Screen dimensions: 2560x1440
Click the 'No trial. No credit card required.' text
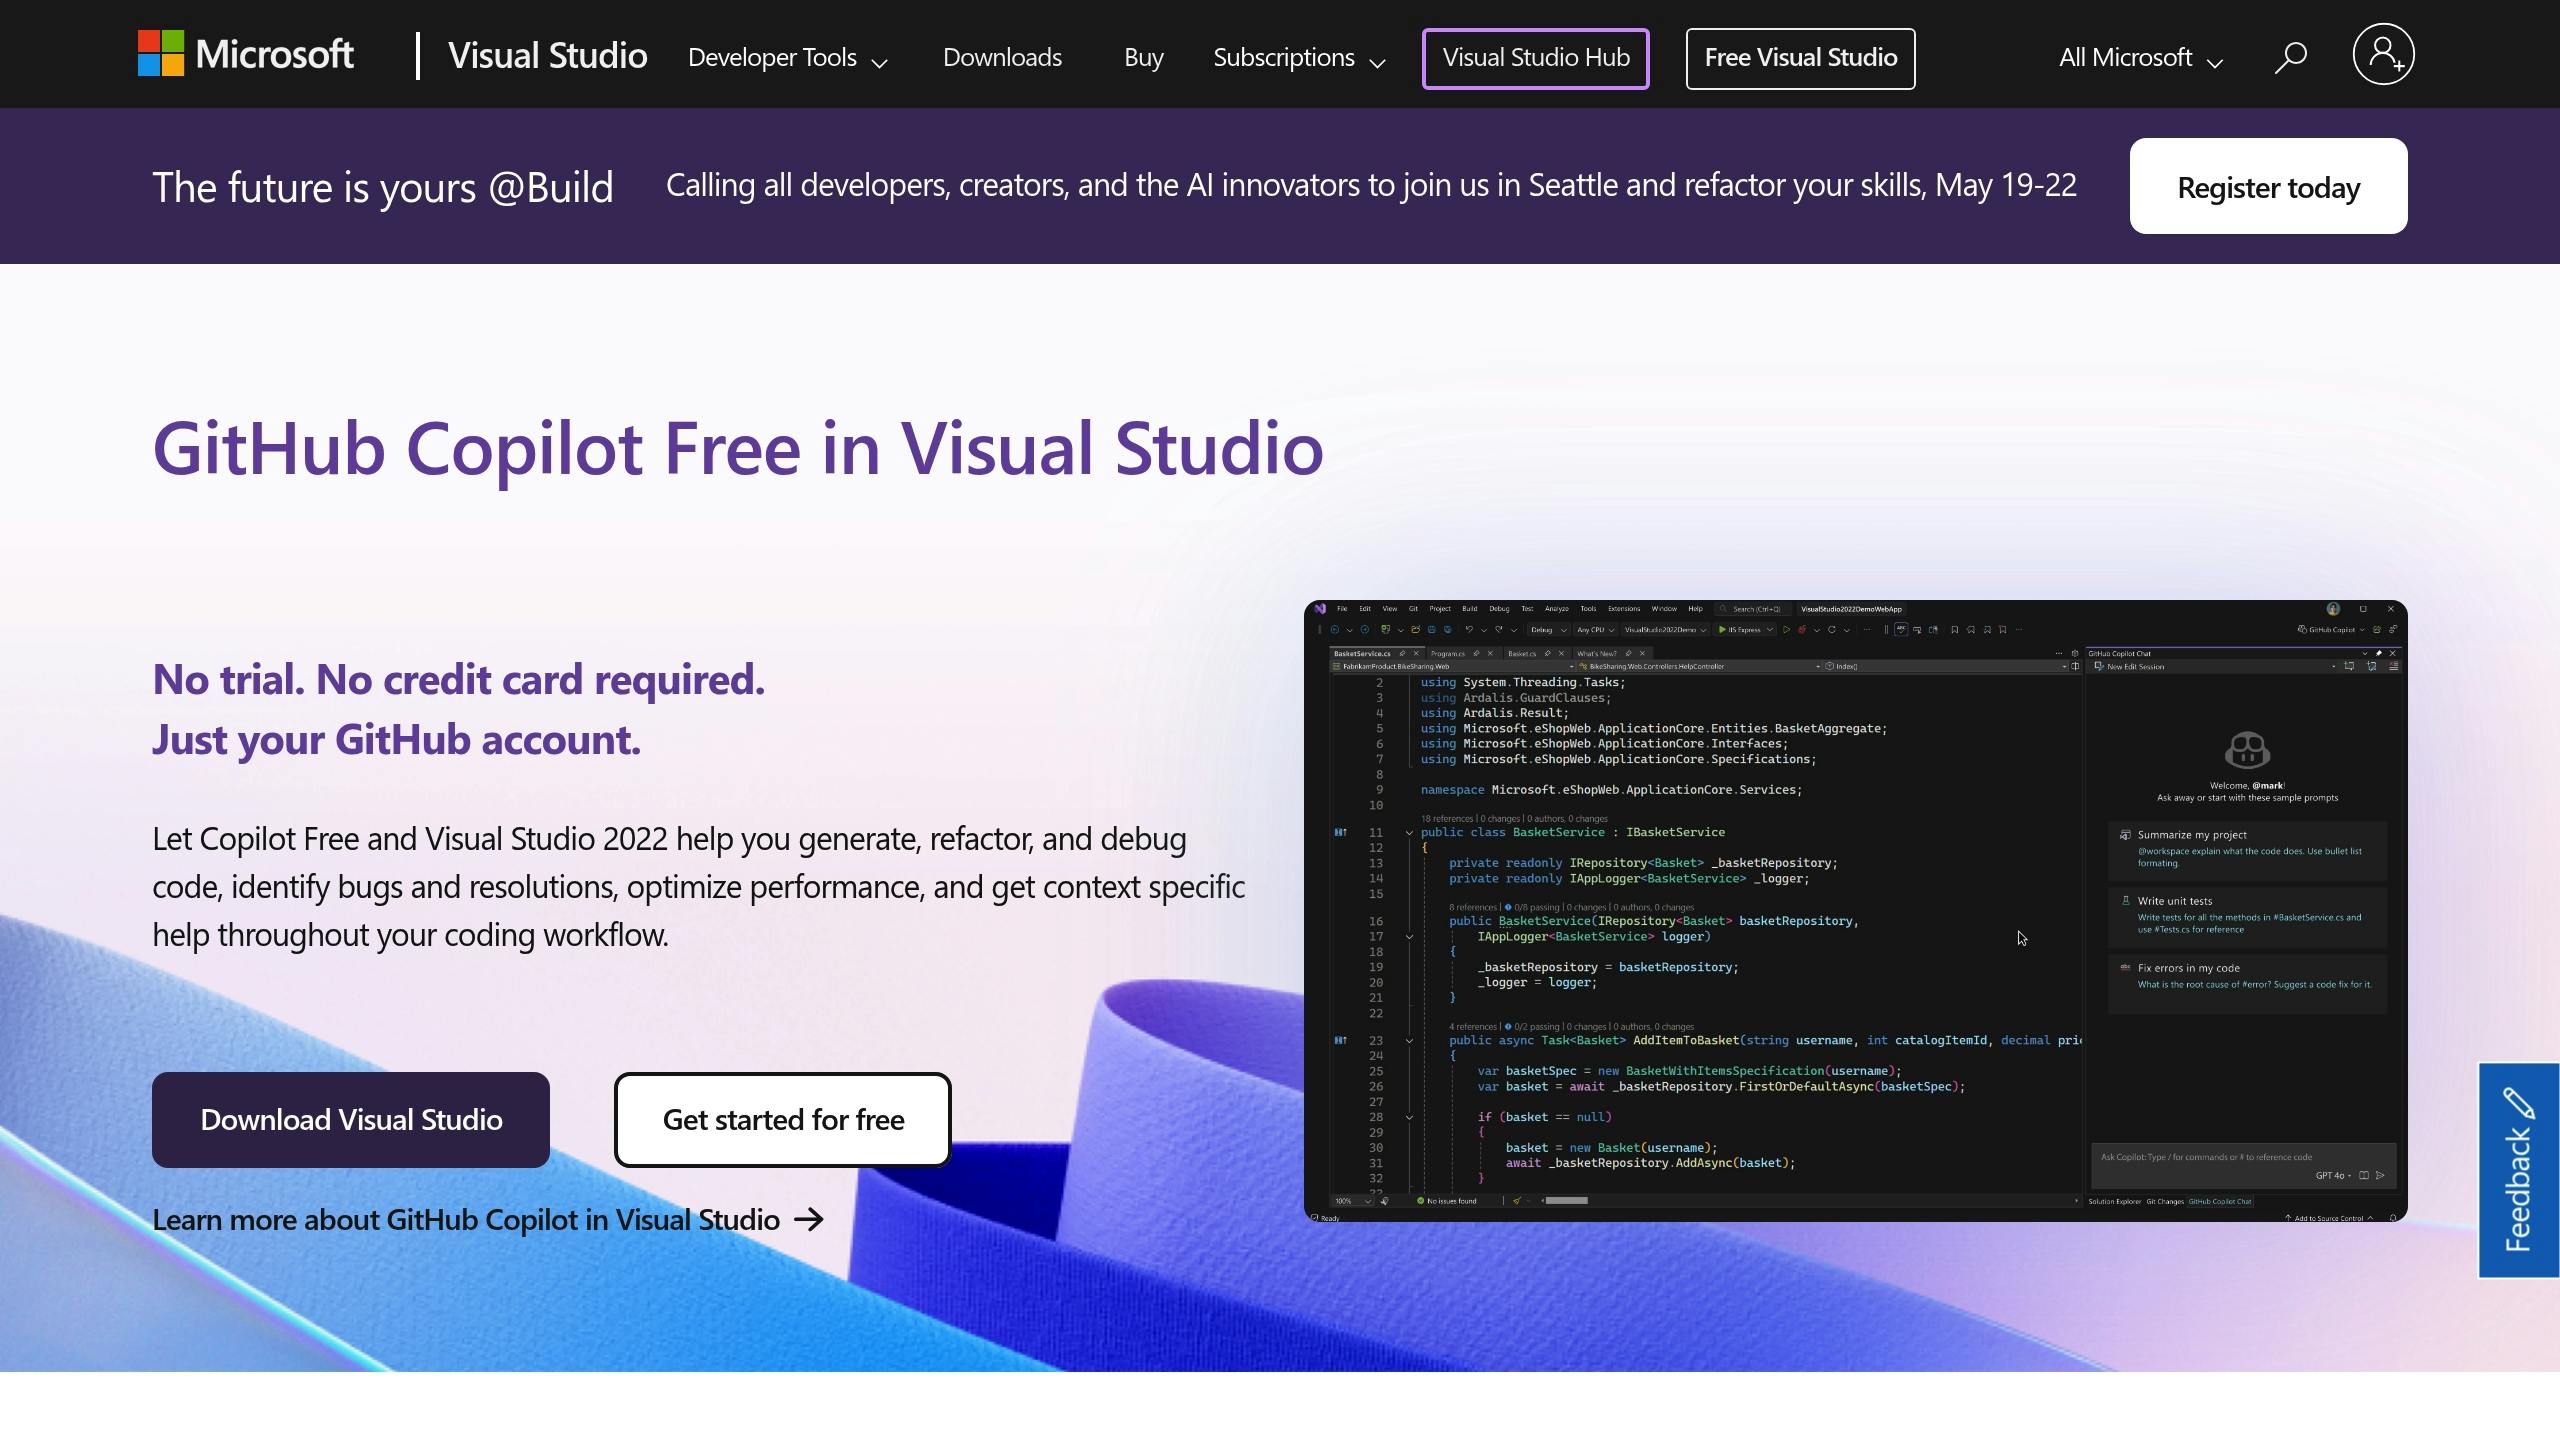[x=458, y=680]
